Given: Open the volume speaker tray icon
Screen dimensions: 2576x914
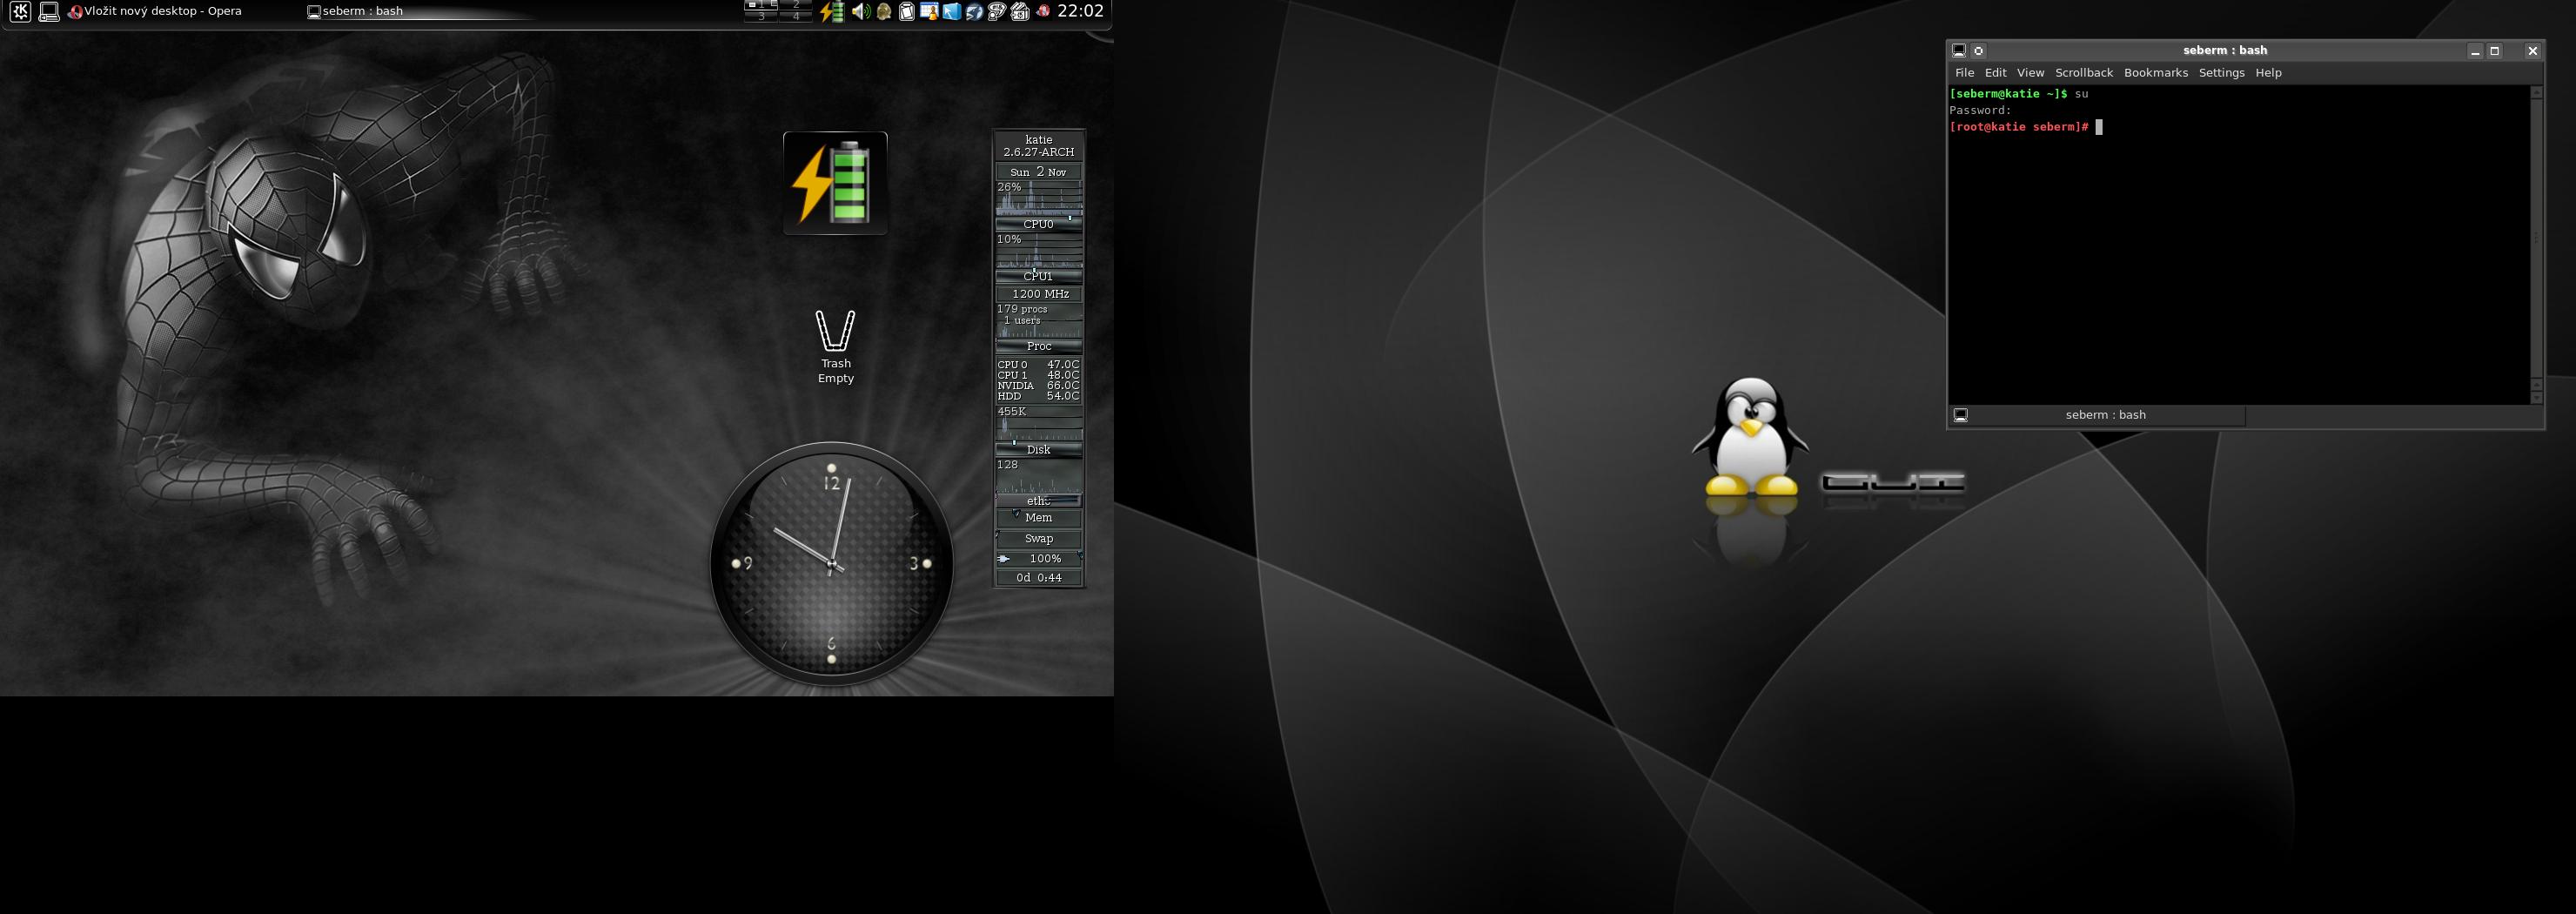Looking at the screenshot, I should (x=860, y=12).
